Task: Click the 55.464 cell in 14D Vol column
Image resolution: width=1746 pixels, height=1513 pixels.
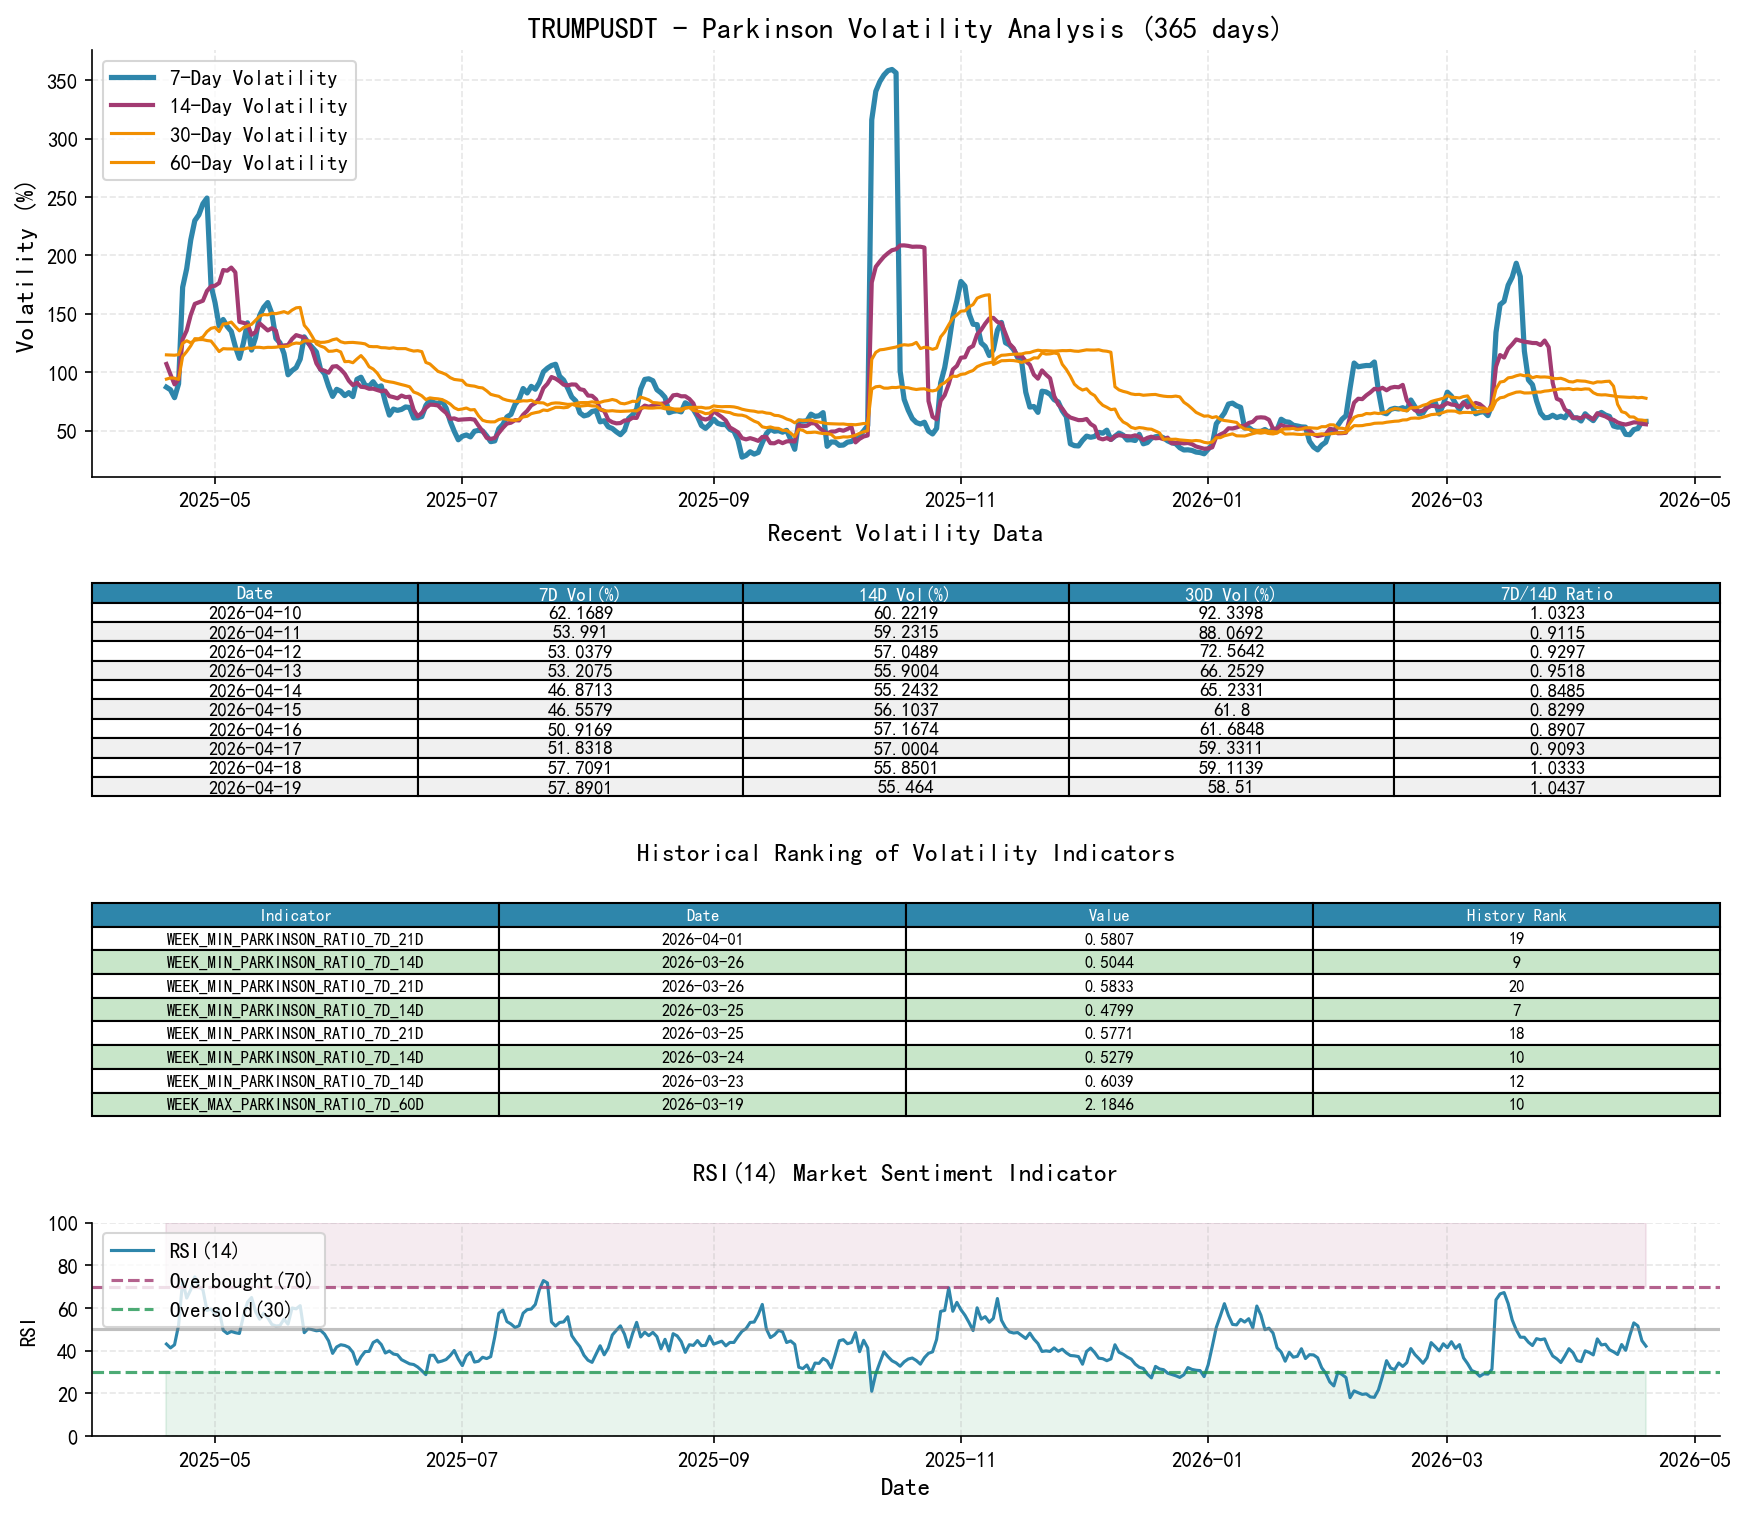Action: click(x=906, y=787)
